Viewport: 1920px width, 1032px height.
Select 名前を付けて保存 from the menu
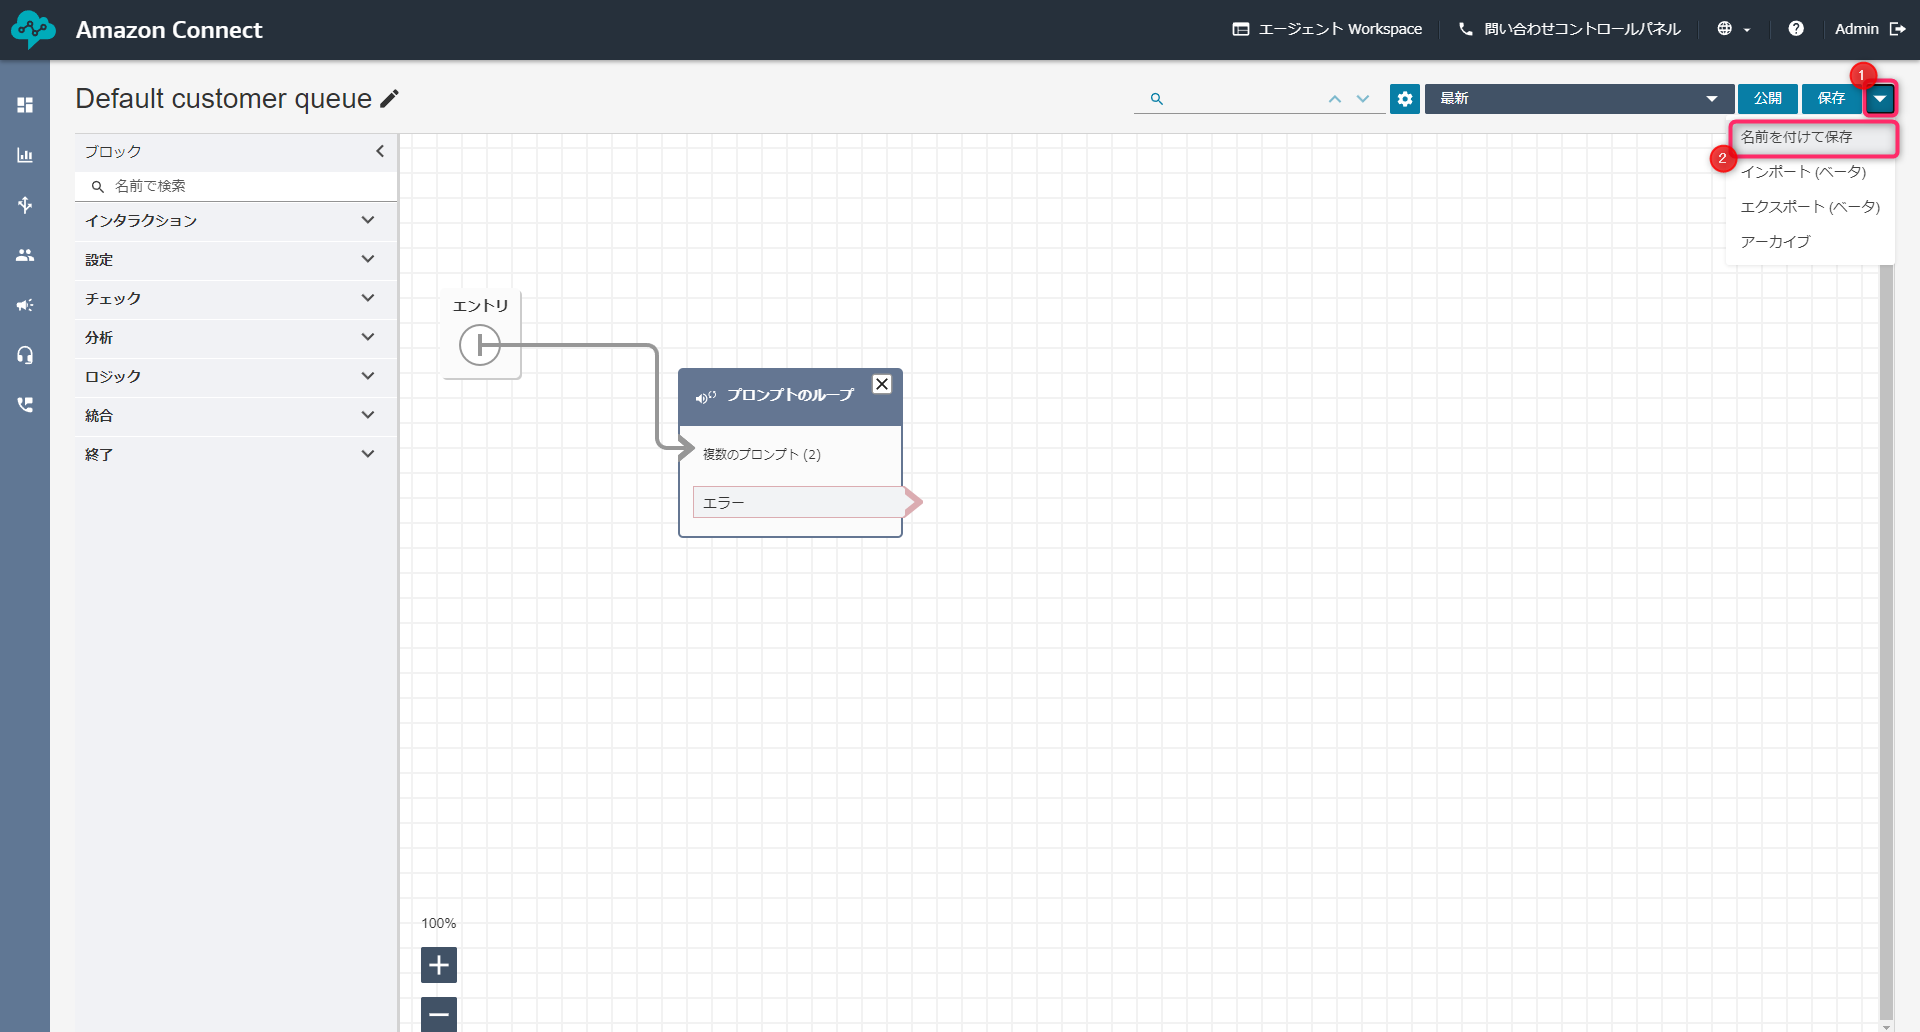tap(1796, 137)
